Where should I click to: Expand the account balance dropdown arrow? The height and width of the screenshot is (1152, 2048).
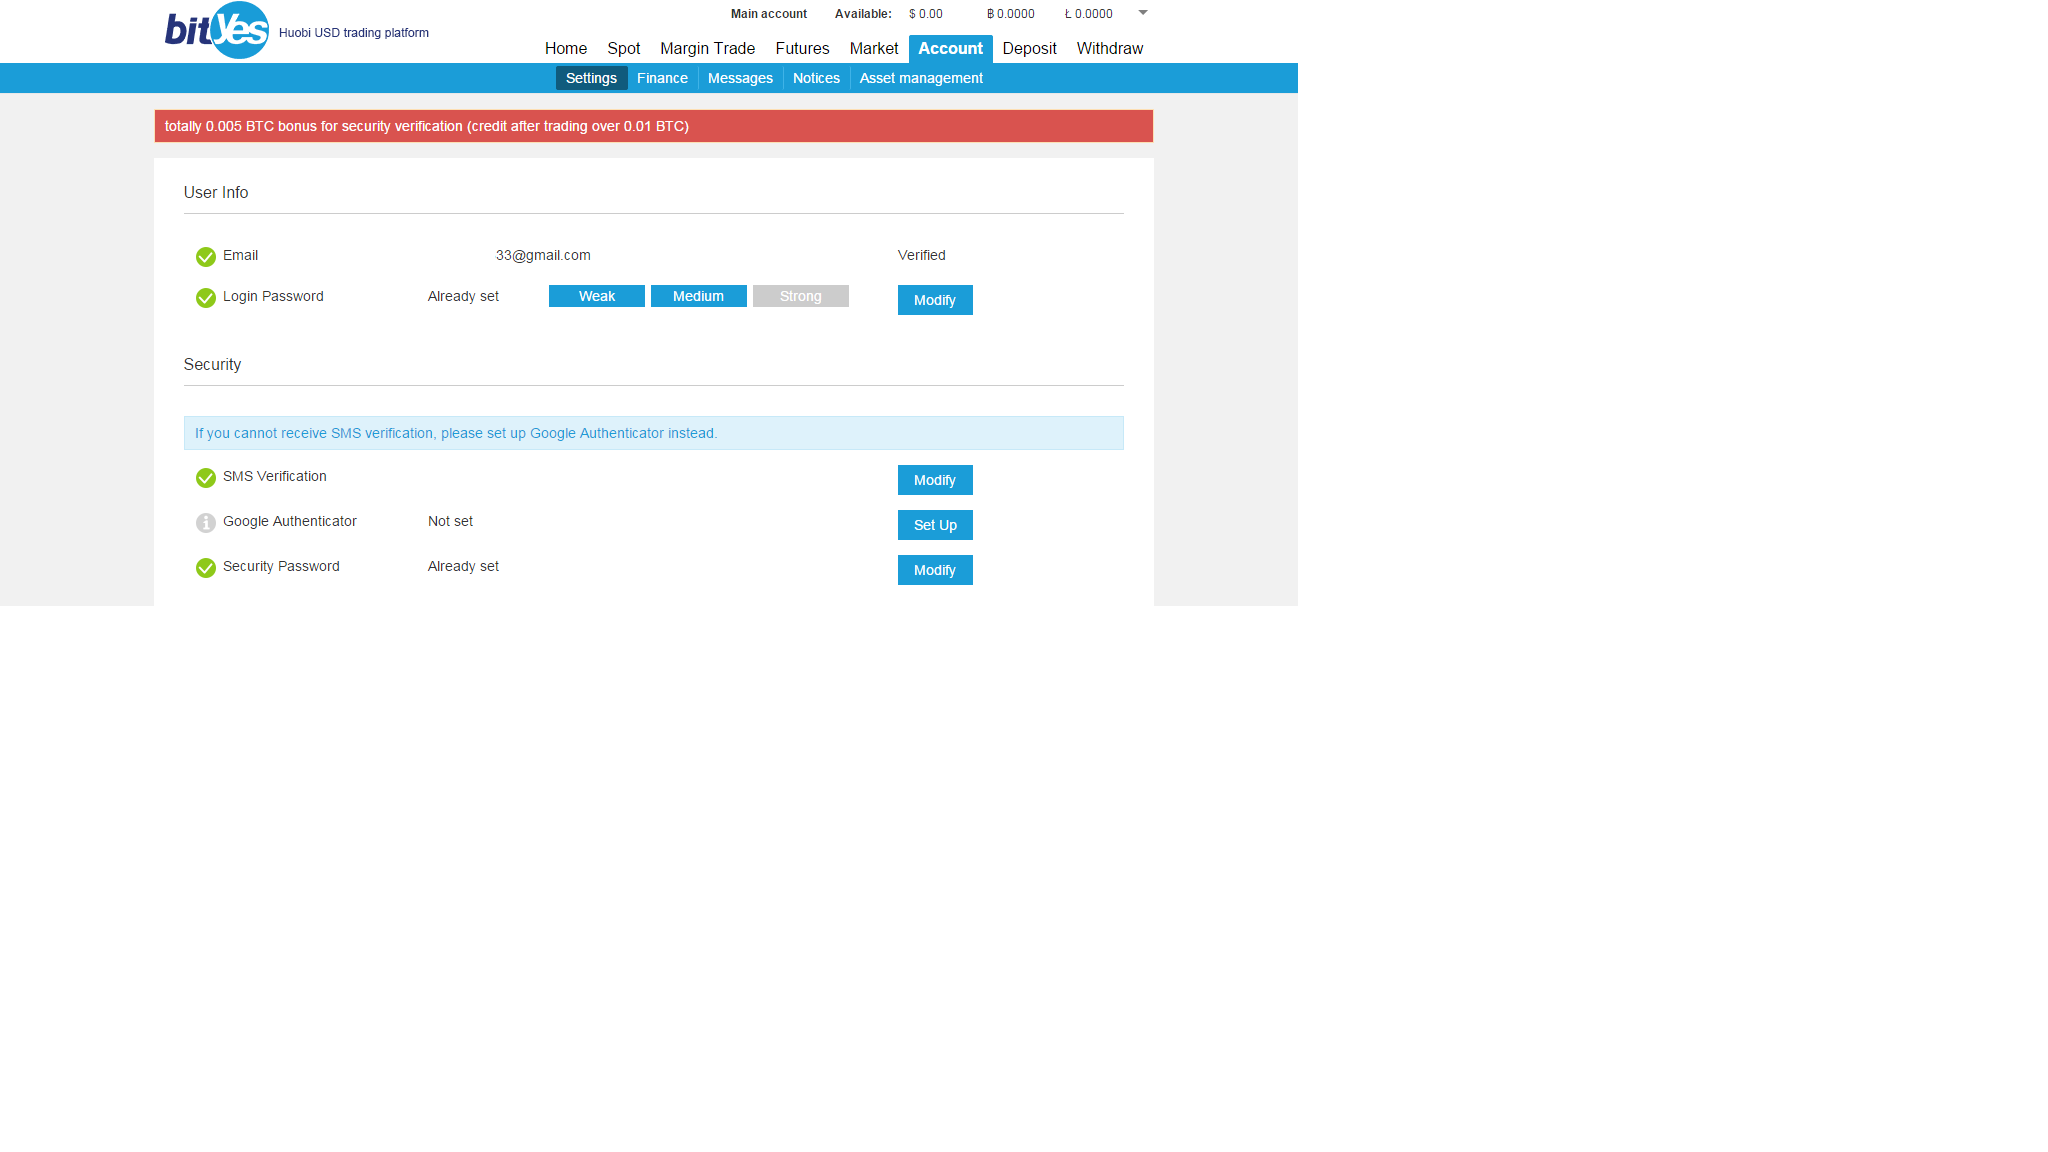1143,13
